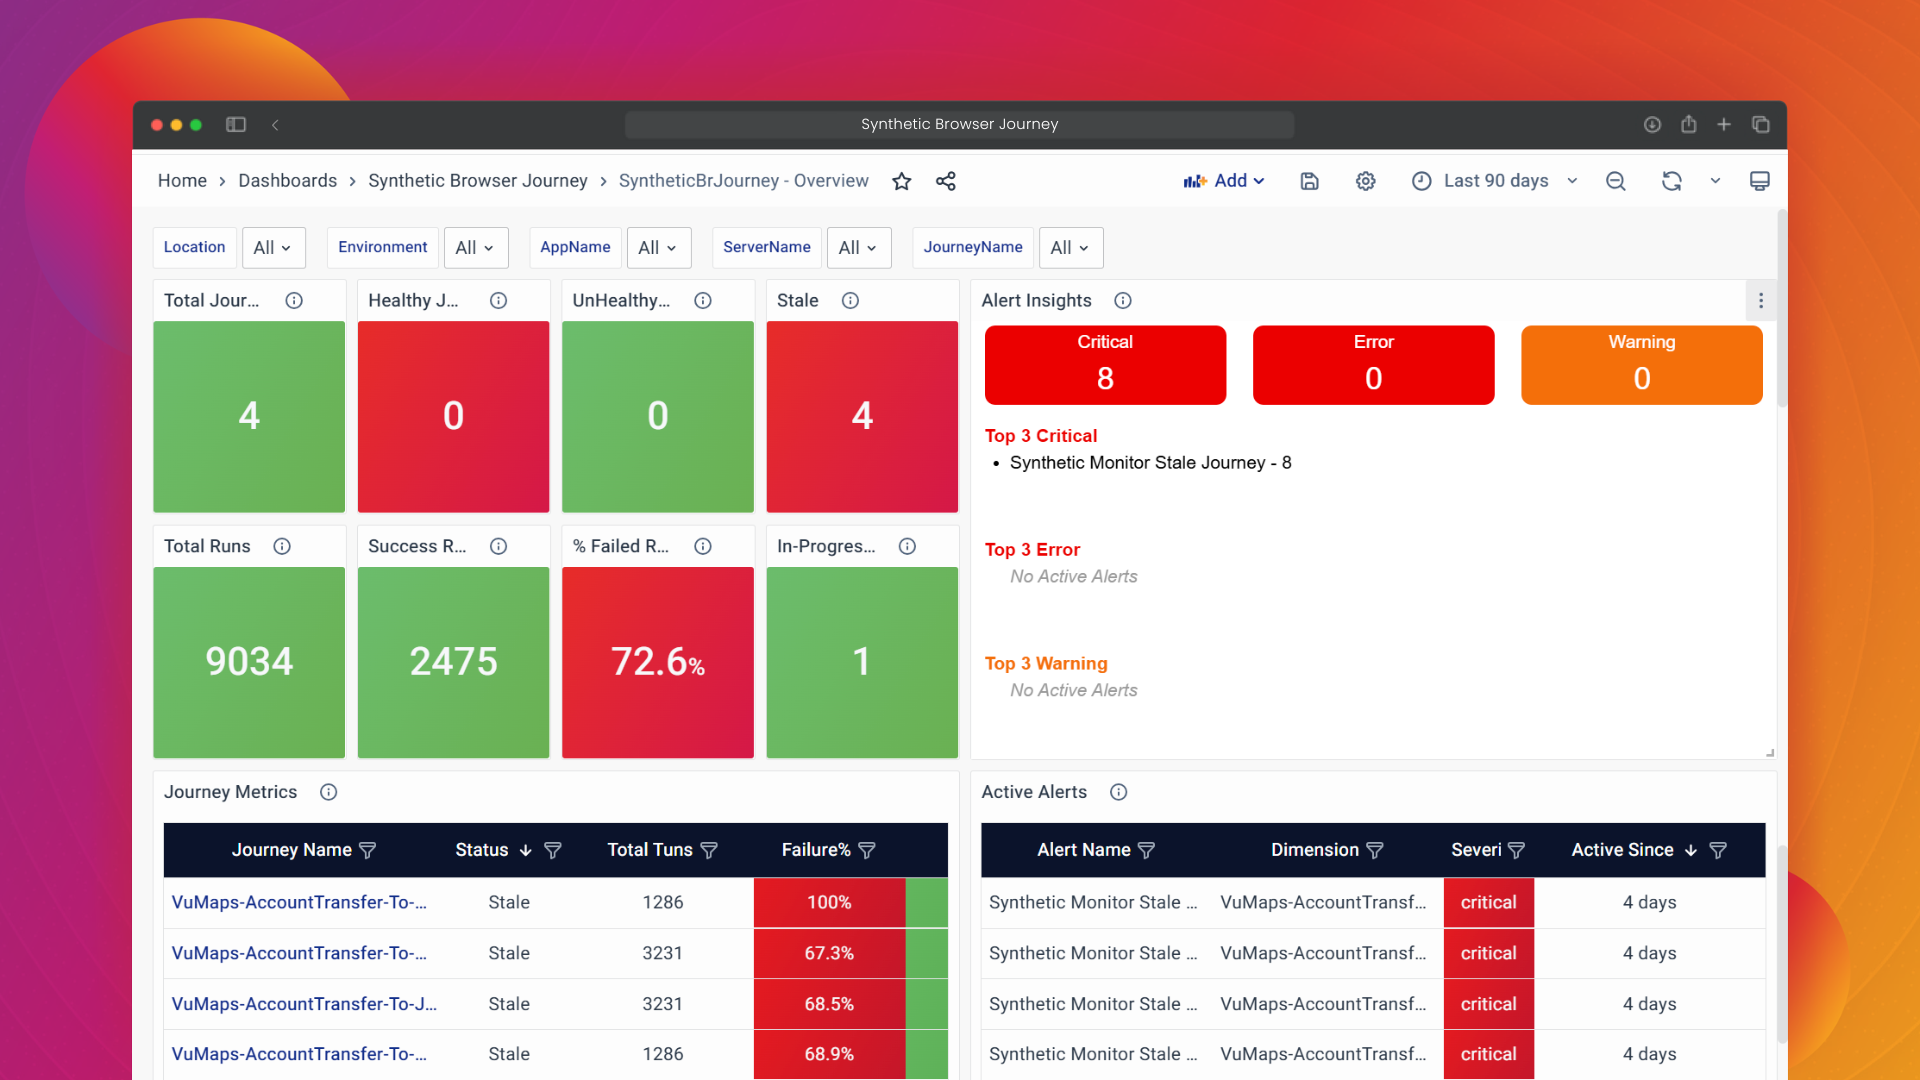Click the save dashboard icon
1920x1080 pixels.
point(1309,181)
